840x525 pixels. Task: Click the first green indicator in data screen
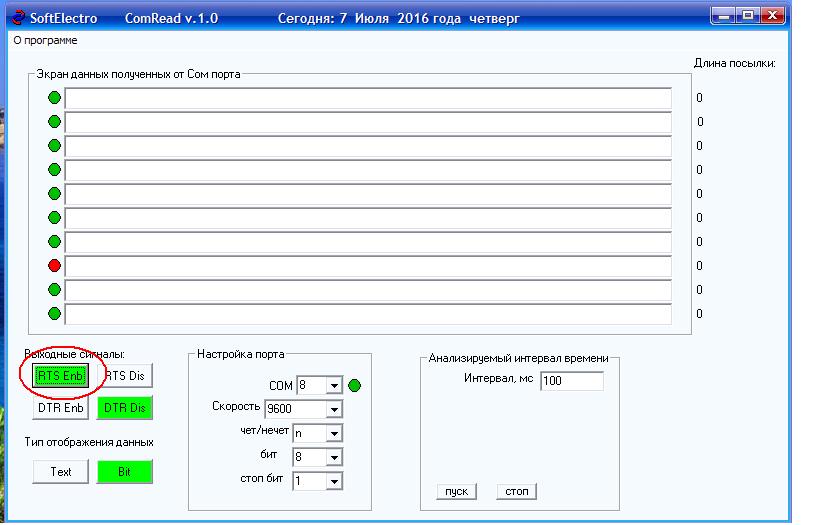click(x=54, y=98)
